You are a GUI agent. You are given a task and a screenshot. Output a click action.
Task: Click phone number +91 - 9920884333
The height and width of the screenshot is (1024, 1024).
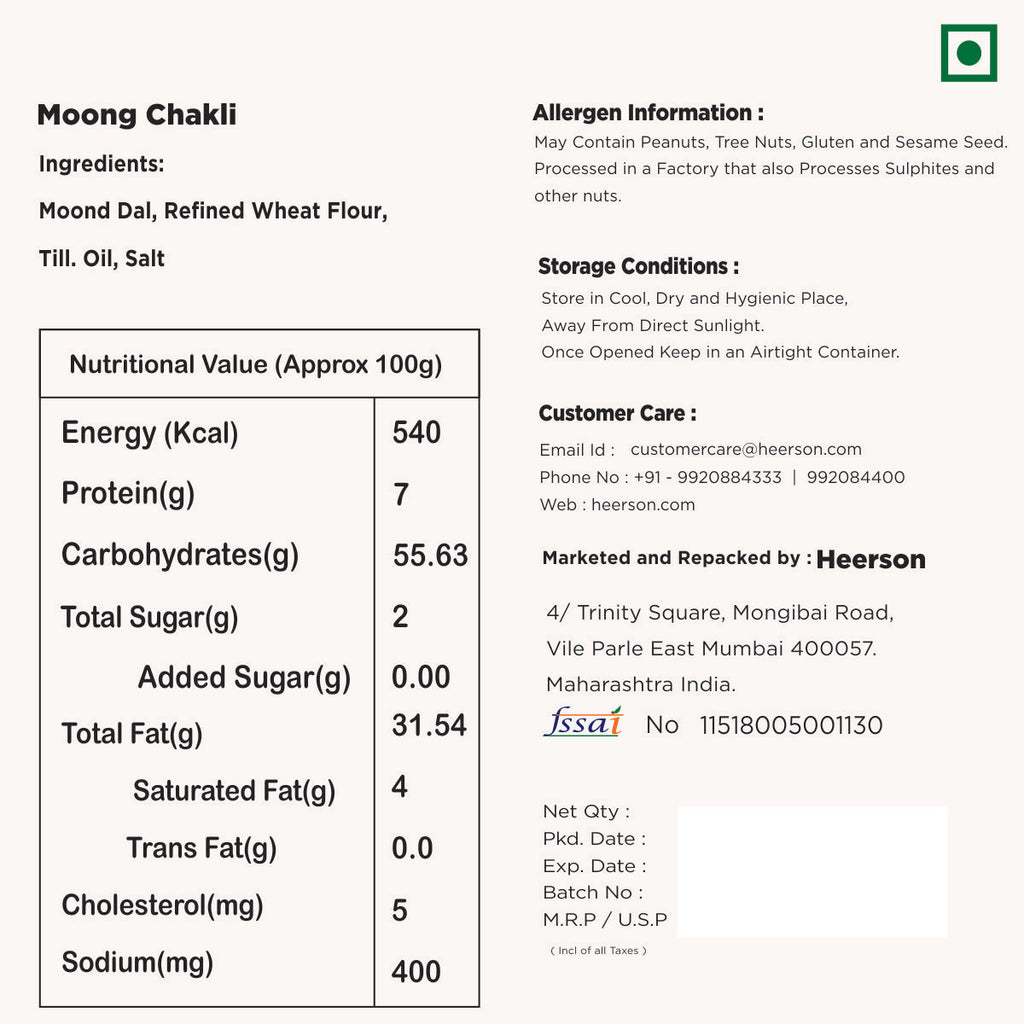[x=707, y=478]
